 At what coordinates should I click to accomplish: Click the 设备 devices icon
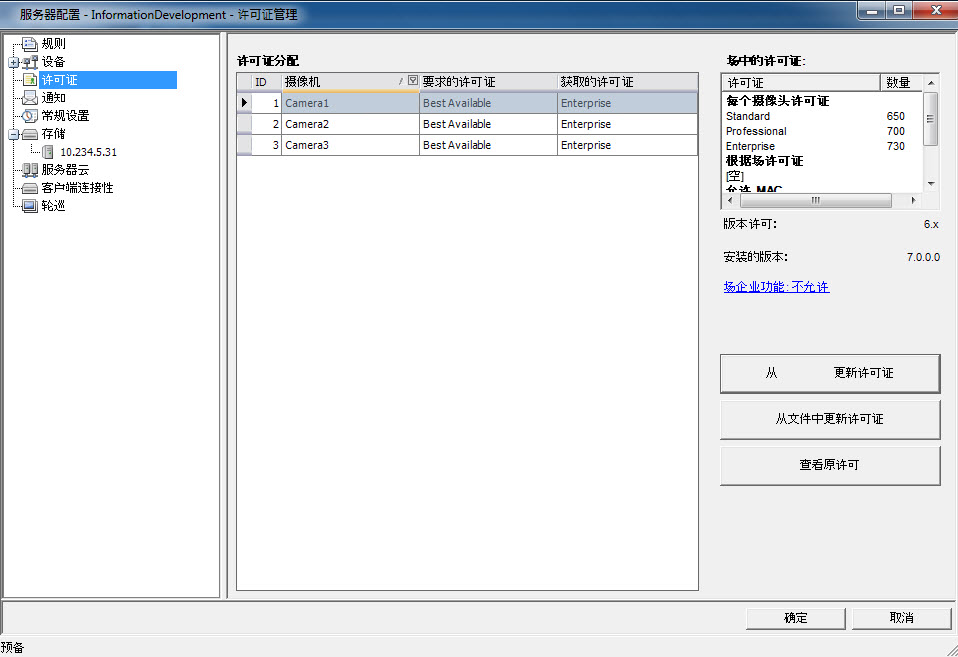point(29,62)
